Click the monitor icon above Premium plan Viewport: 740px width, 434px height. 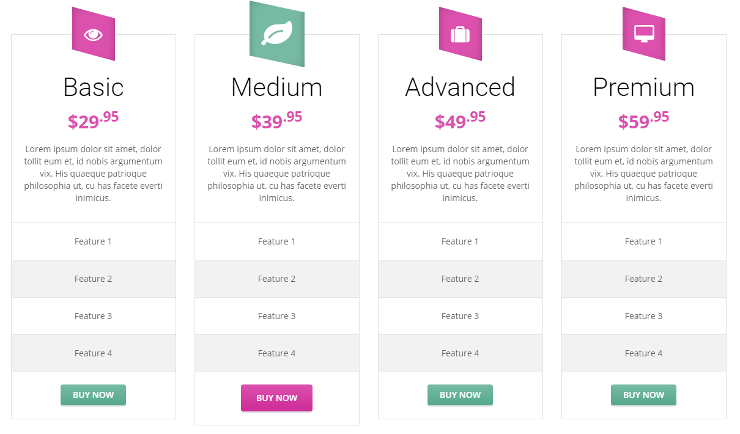(644, 34)
